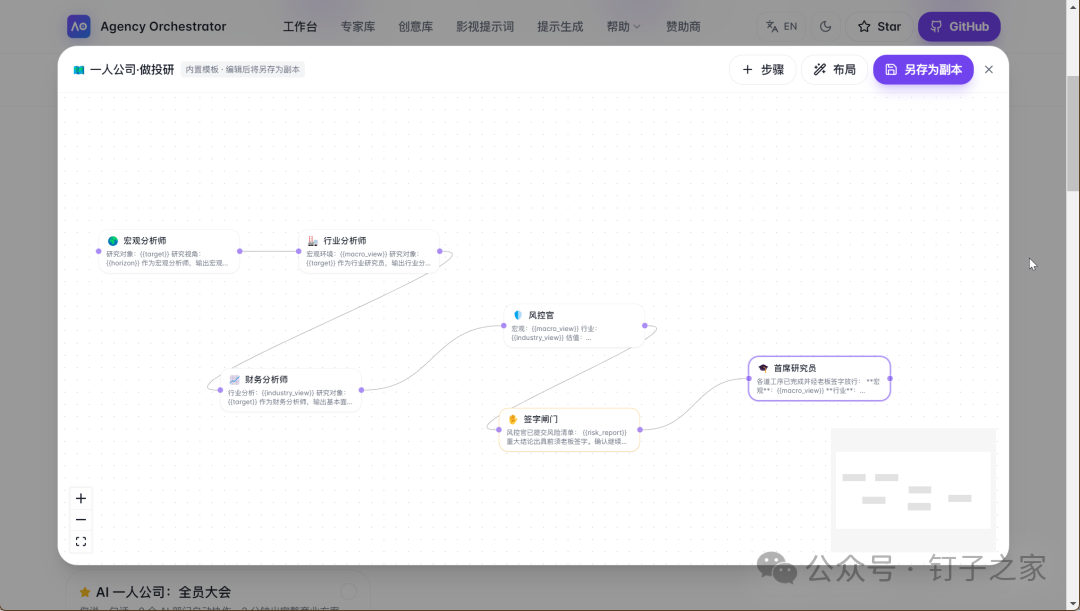Click the Agency Orchestrator logo icon
Image resolution: width=1080 pixels, height=611 pixels.
[79, 26]
